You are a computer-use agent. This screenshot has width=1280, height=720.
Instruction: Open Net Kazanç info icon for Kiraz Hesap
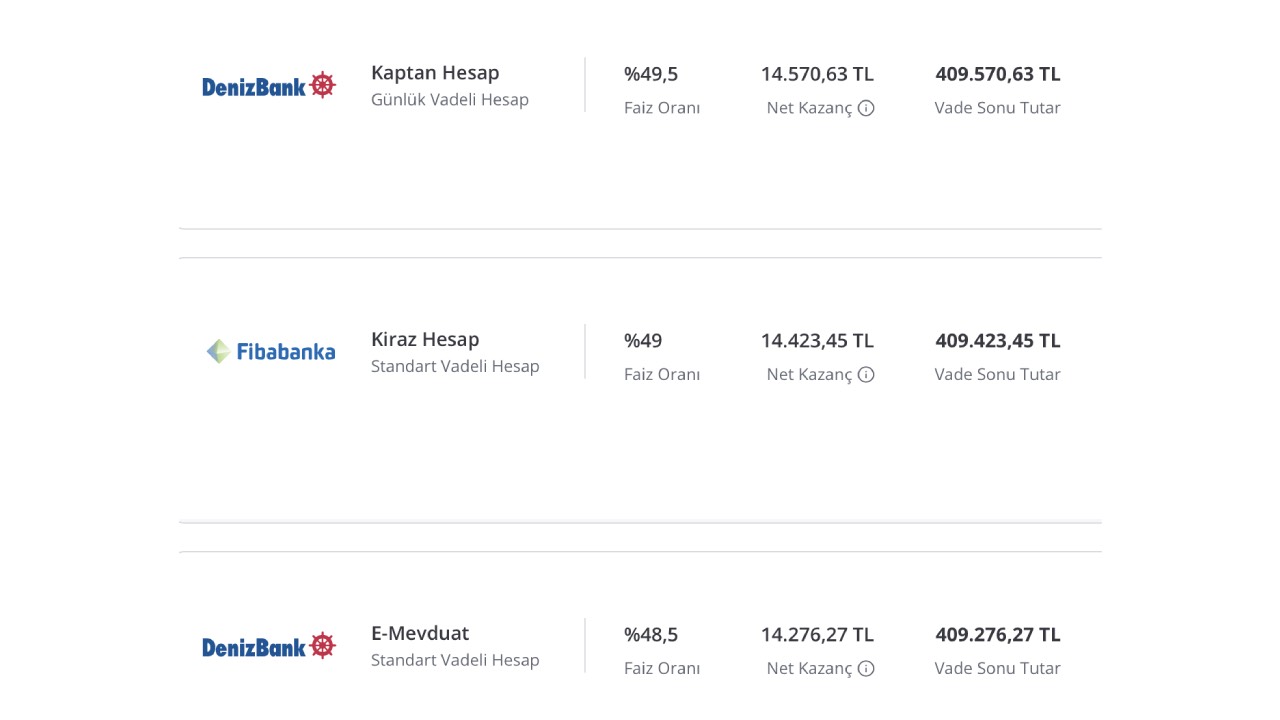[866, 374]
